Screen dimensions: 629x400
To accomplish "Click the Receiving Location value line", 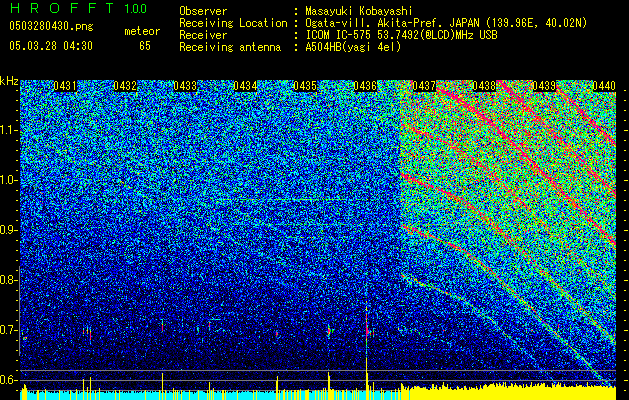I will coord(446,23).
